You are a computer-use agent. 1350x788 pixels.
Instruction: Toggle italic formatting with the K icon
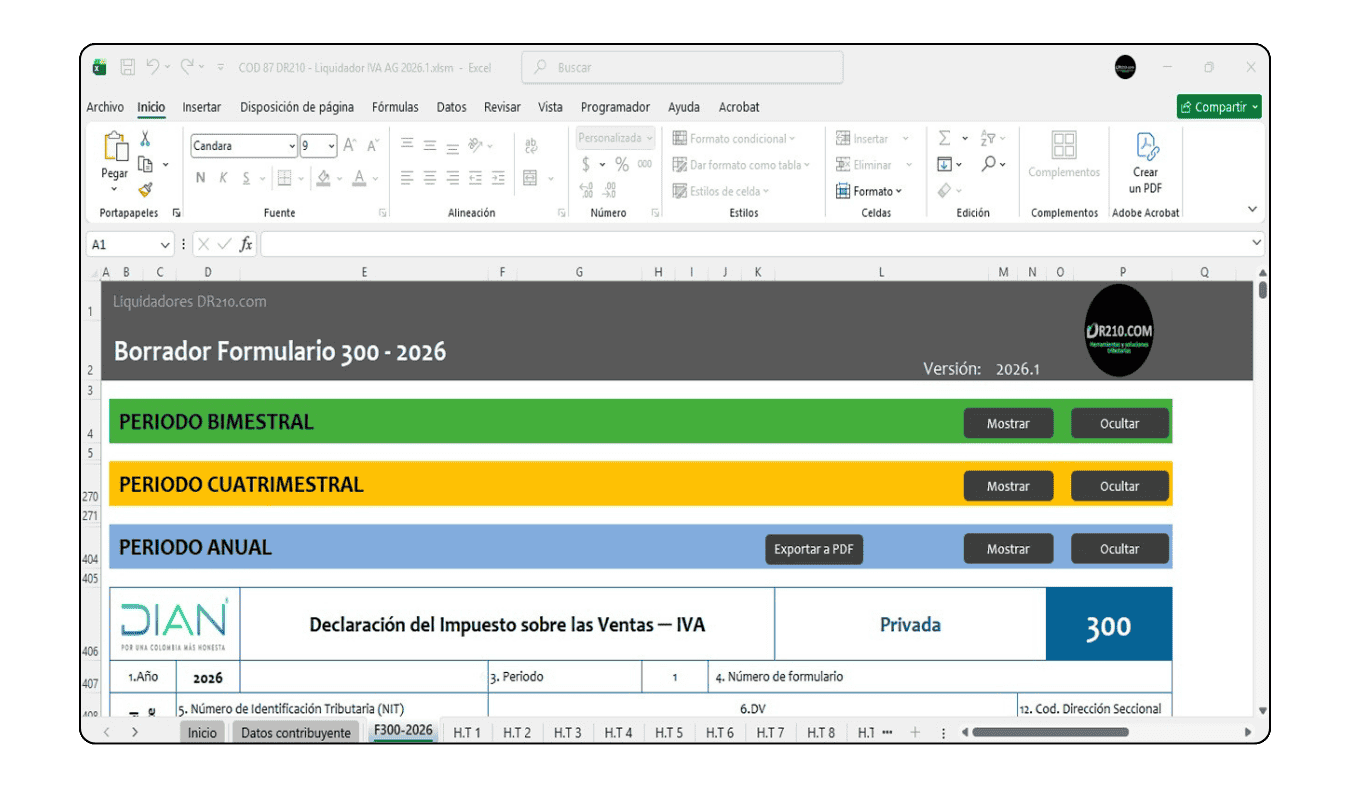224,176
